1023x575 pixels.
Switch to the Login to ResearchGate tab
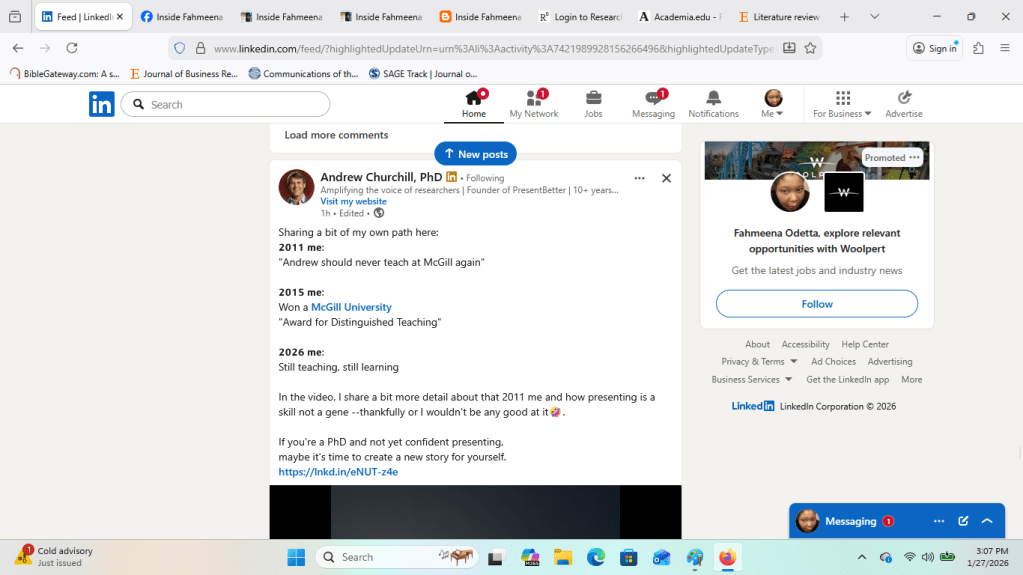[x=581, y=17]
